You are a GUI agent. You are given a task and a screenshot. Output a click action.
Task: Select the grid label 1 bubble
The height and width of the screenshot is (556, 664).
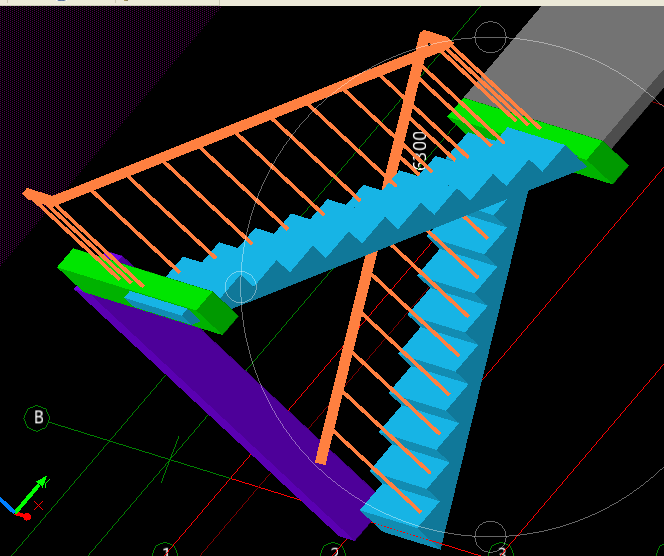[x=166, y=550]
